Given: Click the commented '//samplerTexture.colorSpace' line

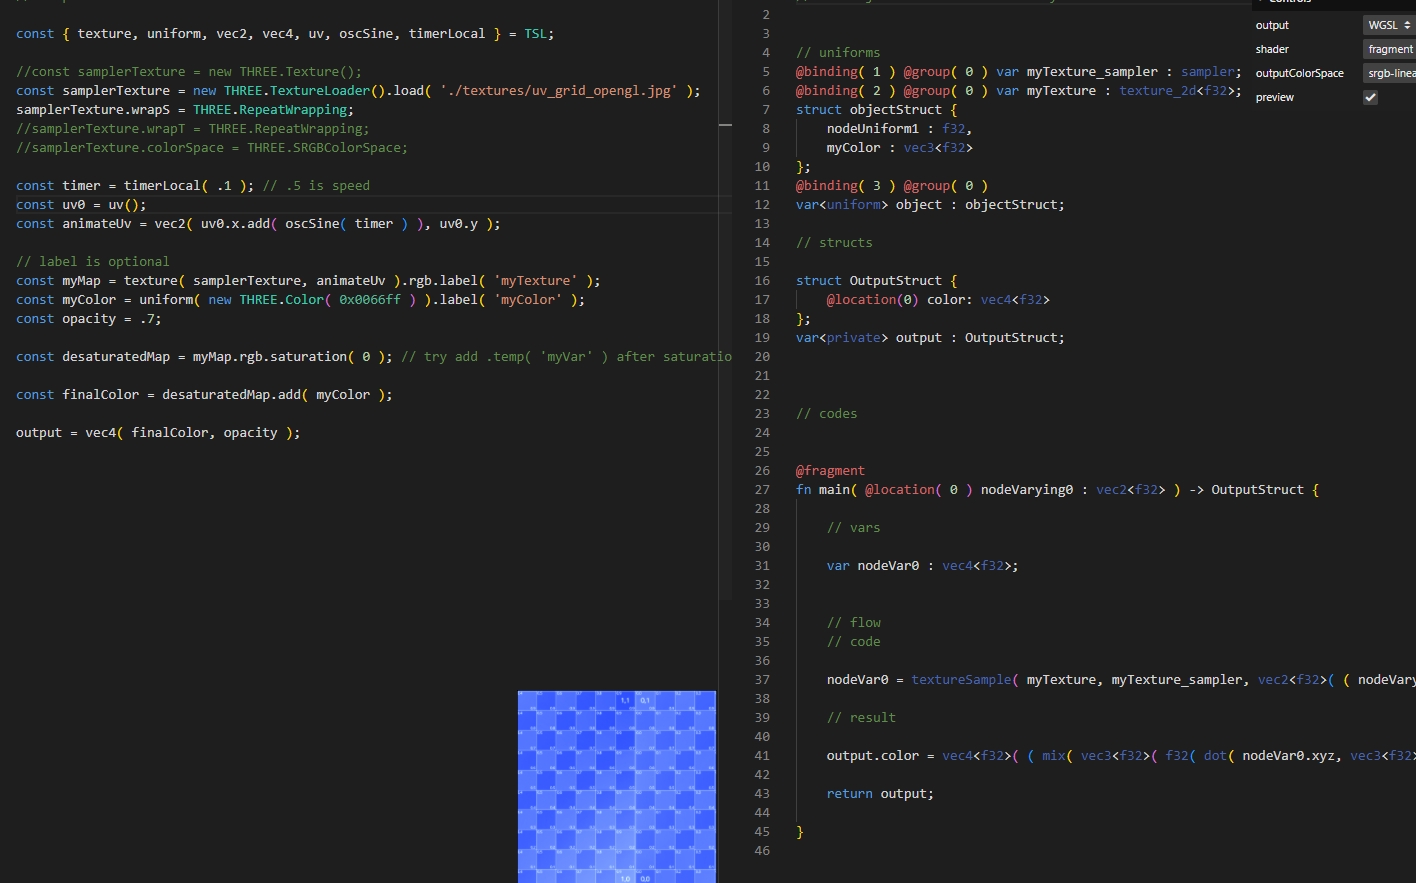Looking at the screenshot, I should click(212, 148).
